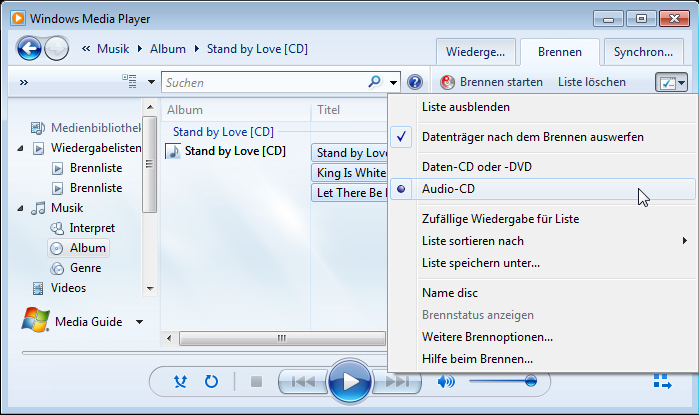Click Liste löschen button
The height and width of the screenshot is (415, 699).
[x=592, y=82]
